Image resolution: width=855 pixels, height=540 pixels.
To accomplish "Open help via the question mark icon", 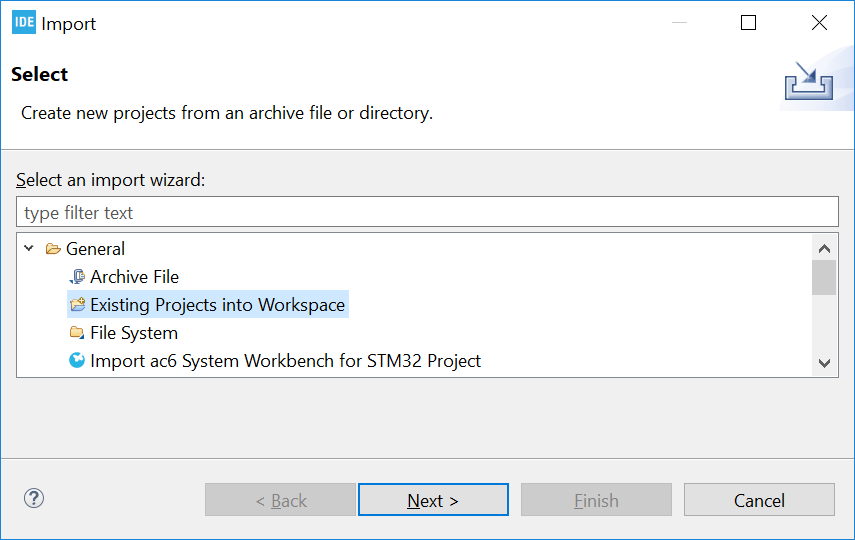I will tap(34, 498).
